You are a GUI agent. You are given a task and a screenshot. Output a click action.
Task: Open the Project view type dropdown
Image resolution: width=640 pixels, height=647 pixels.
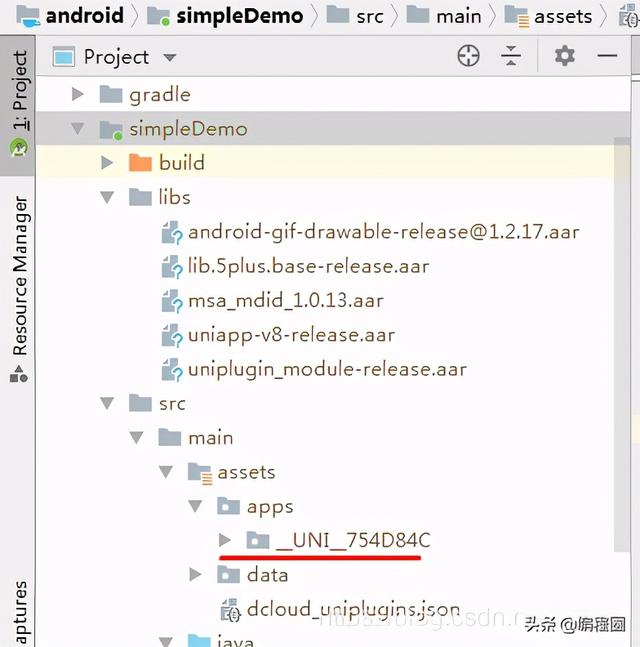[170, 57]
